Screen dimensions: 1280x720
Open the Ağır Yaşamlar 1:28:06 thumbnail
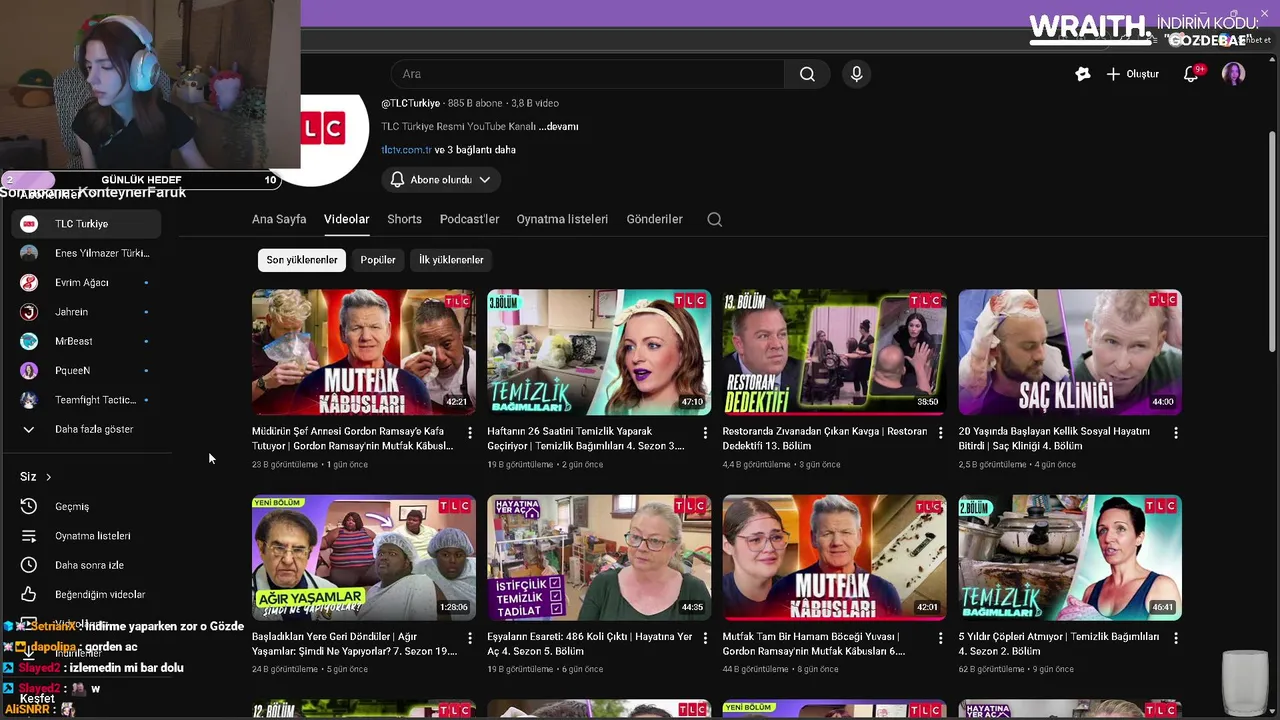364,557
